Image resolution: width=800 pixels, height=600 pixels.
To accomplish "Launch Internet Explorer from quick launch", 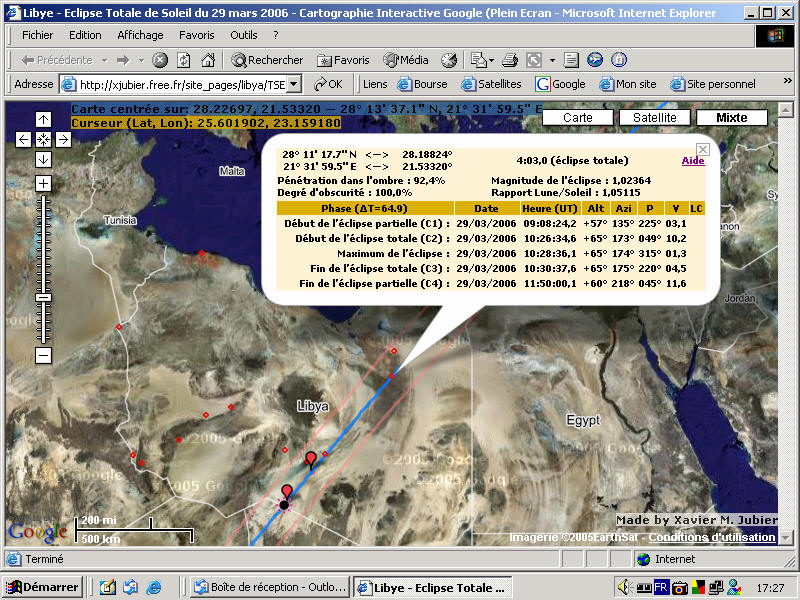I will (x=154, y=587).
